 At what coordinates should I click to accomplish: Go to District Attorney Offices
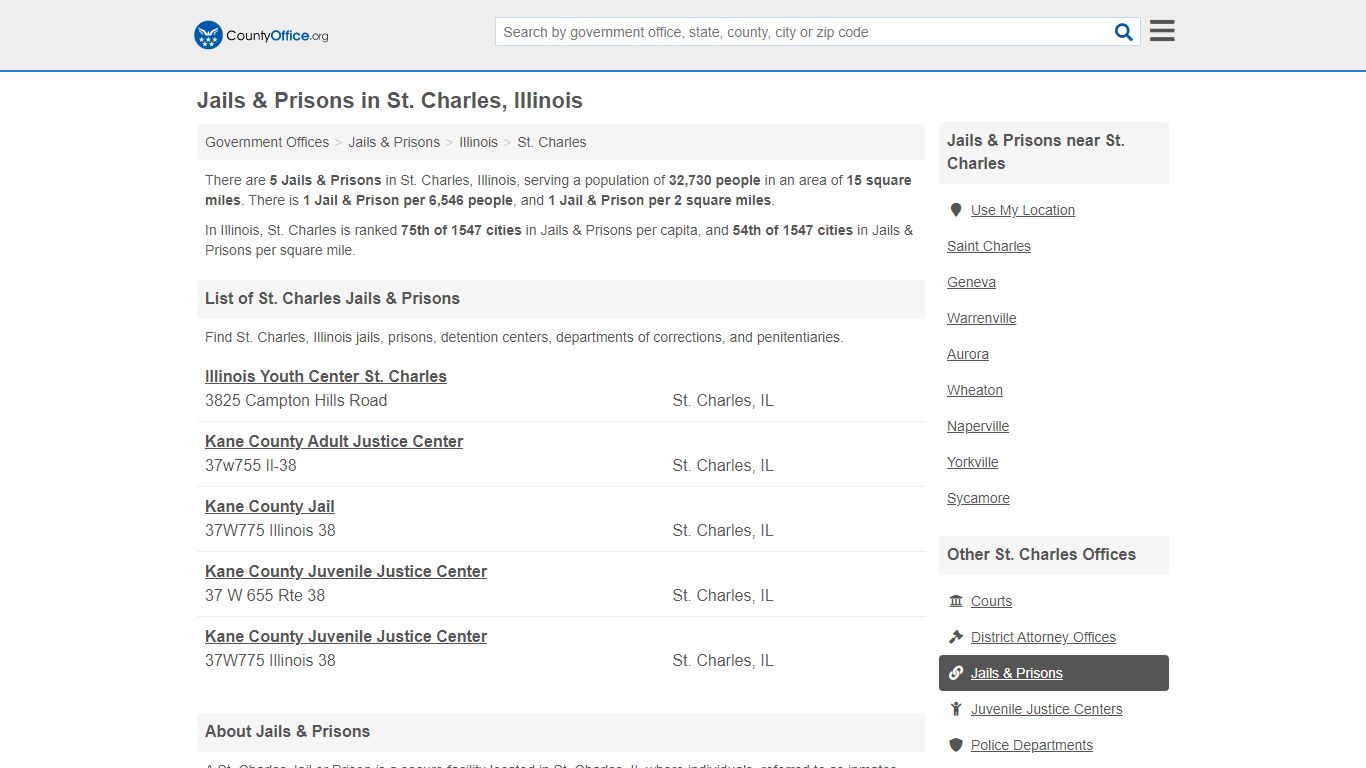(x=1043, y=637)
